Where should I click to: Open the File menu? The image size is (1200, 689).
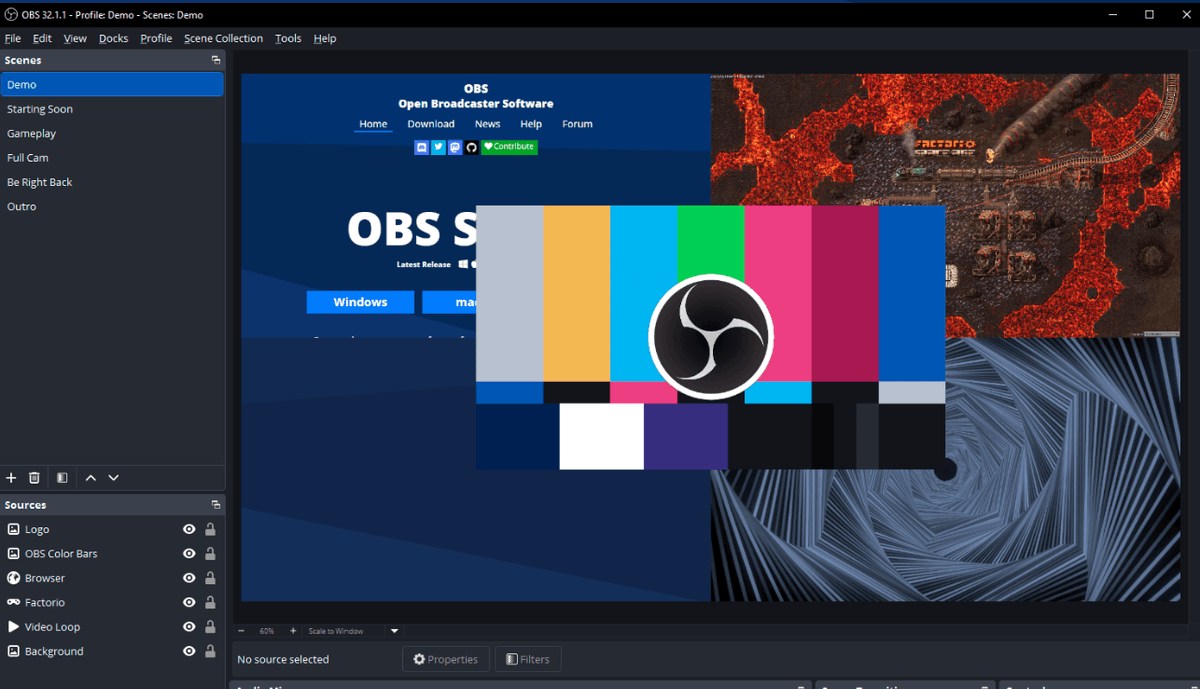13,38
